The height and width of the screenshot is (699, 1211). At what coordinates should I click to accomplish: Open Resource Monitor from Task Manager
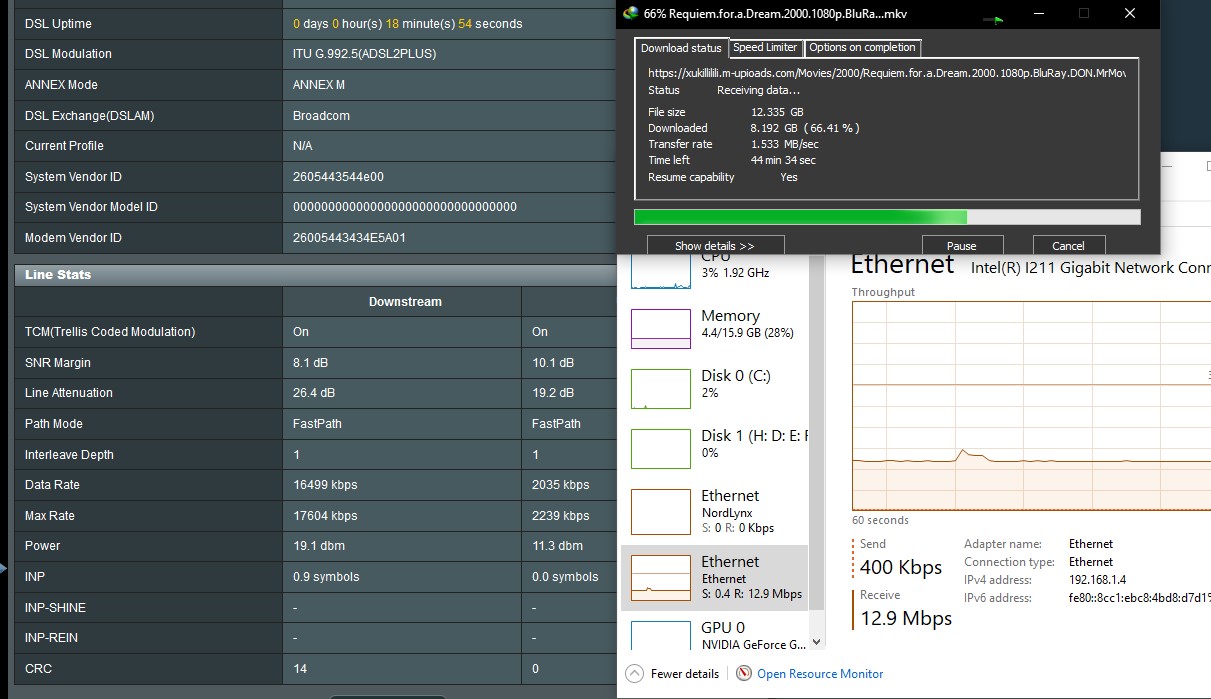(x=810, y=674)
